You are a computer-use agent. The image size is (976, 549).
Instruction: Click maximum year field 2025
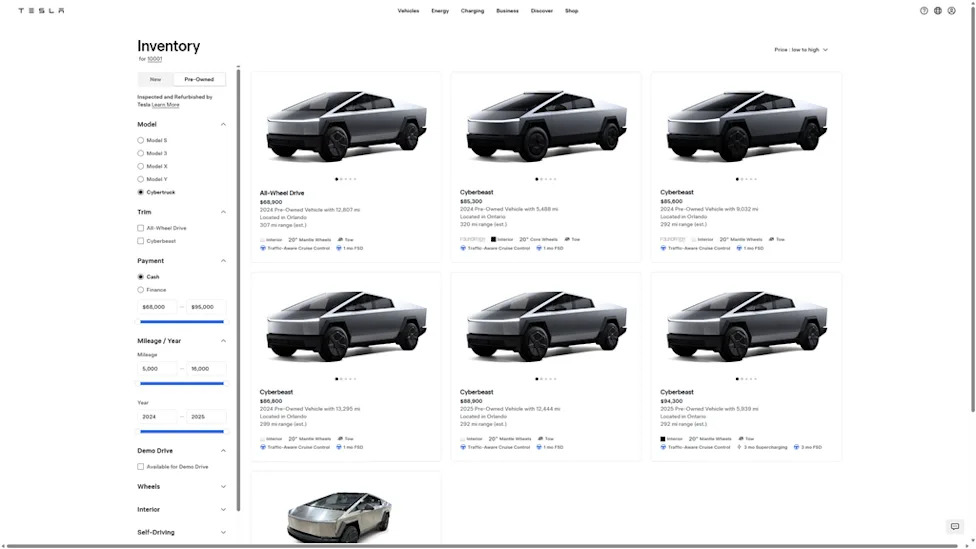(206, 417)
